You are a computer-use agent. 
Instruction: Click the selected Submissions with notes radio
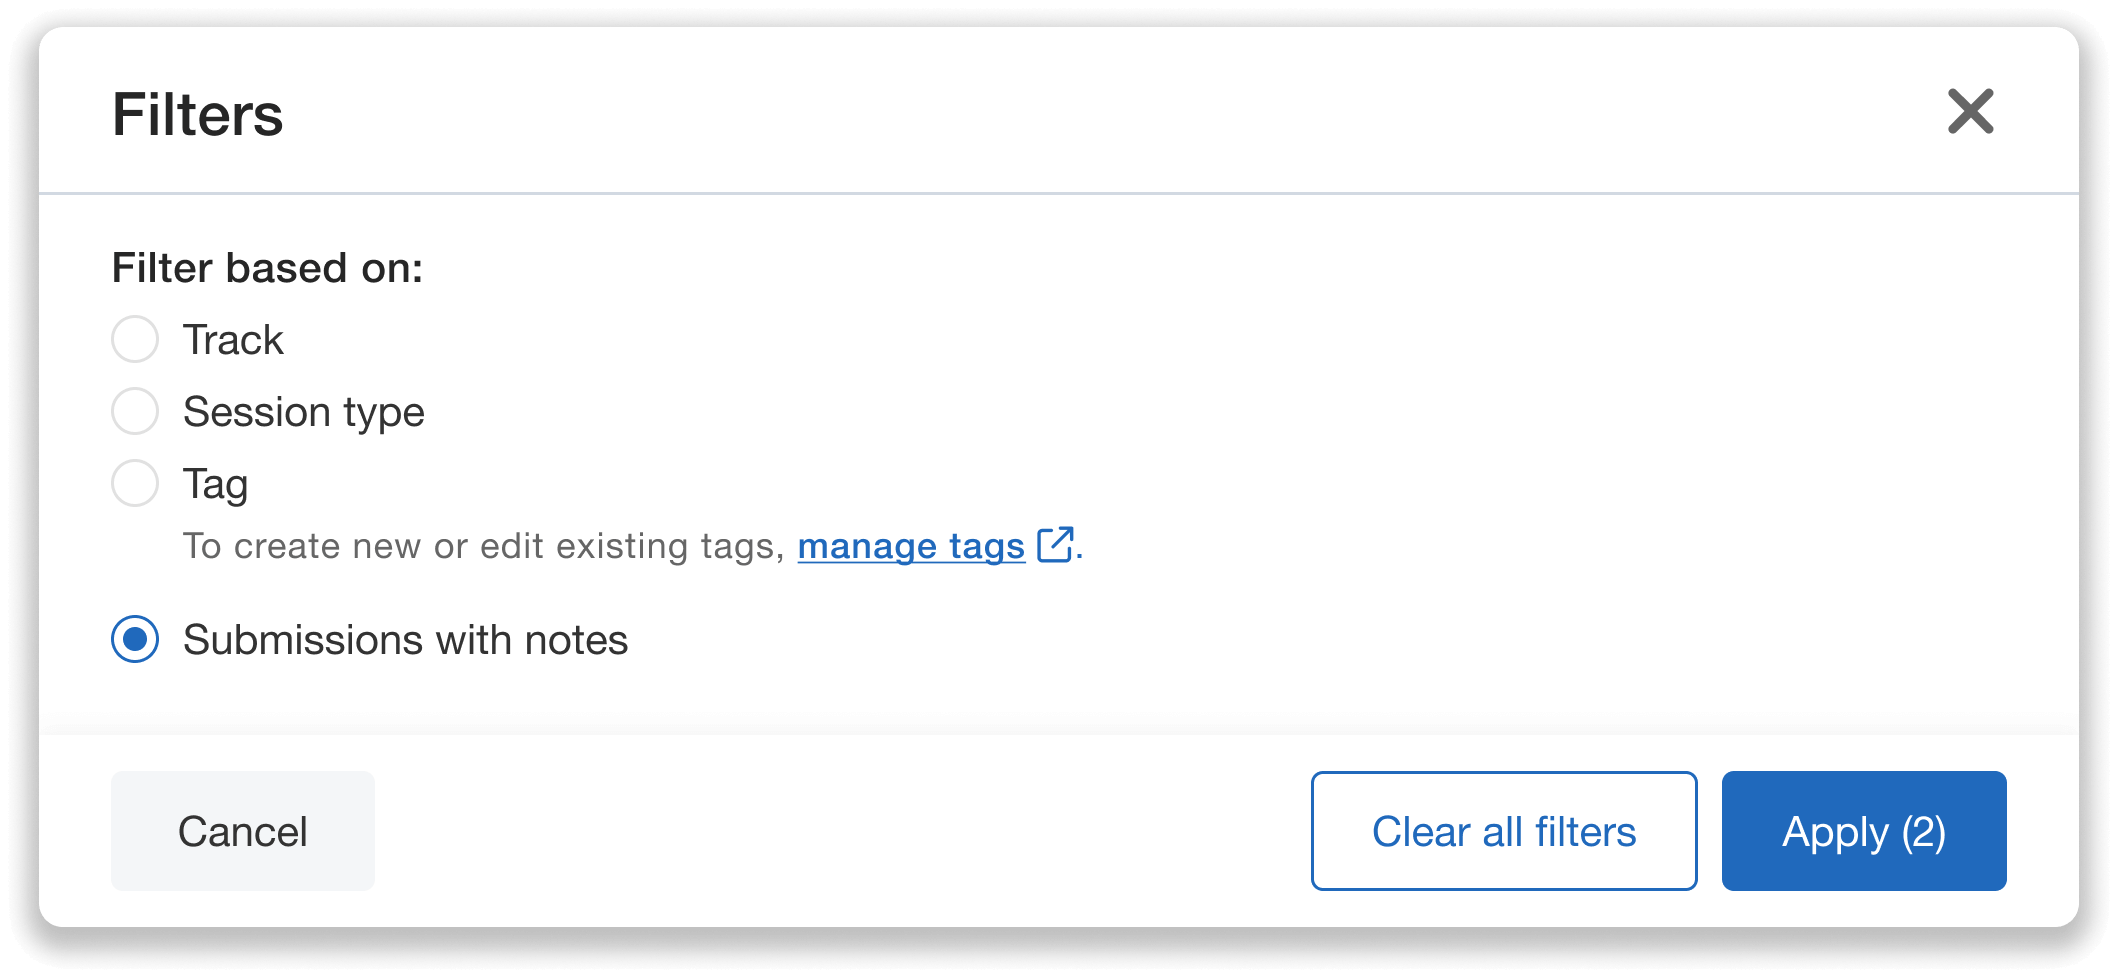[x=134, y=640]
